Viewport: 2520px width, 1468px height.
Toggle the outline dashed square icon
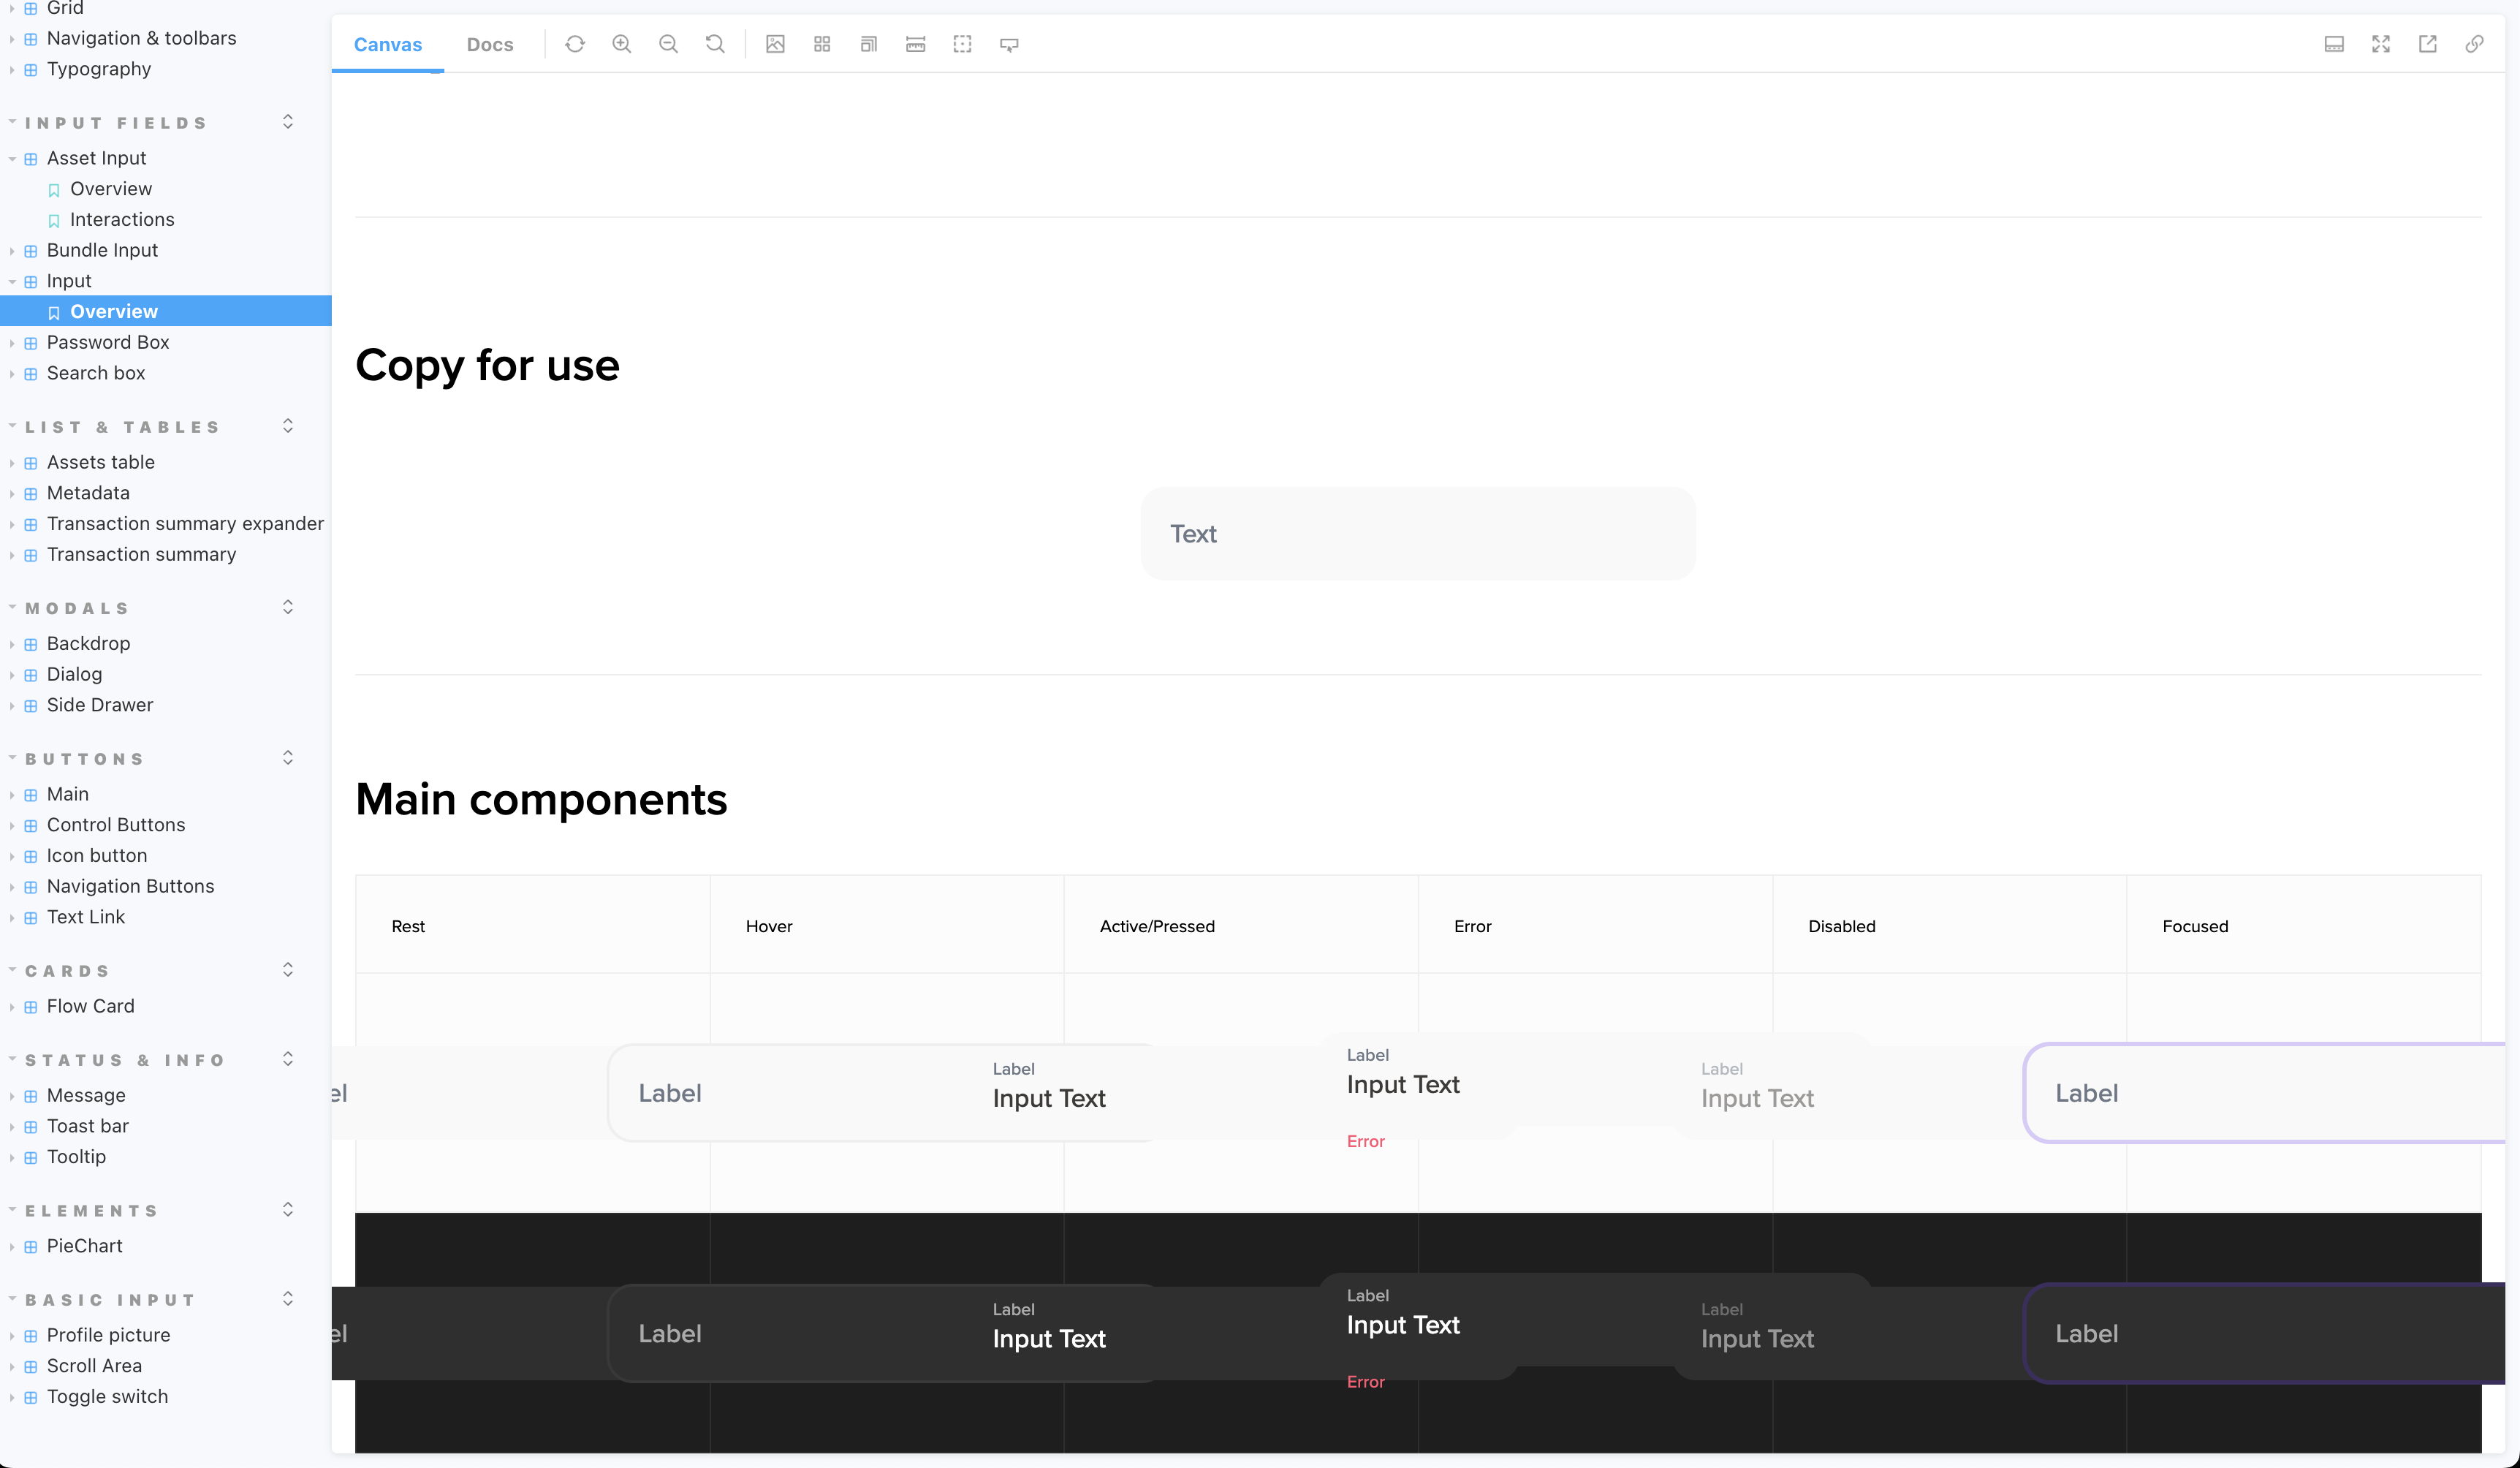pyautogui.click(x=962, y=44)
